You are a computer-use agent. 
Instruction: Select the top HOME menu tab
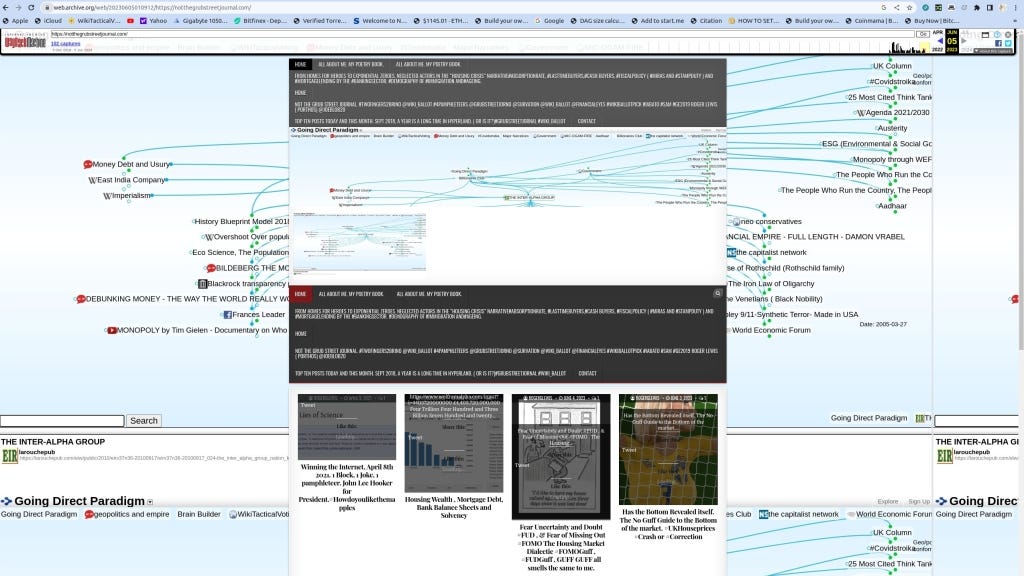300,64
